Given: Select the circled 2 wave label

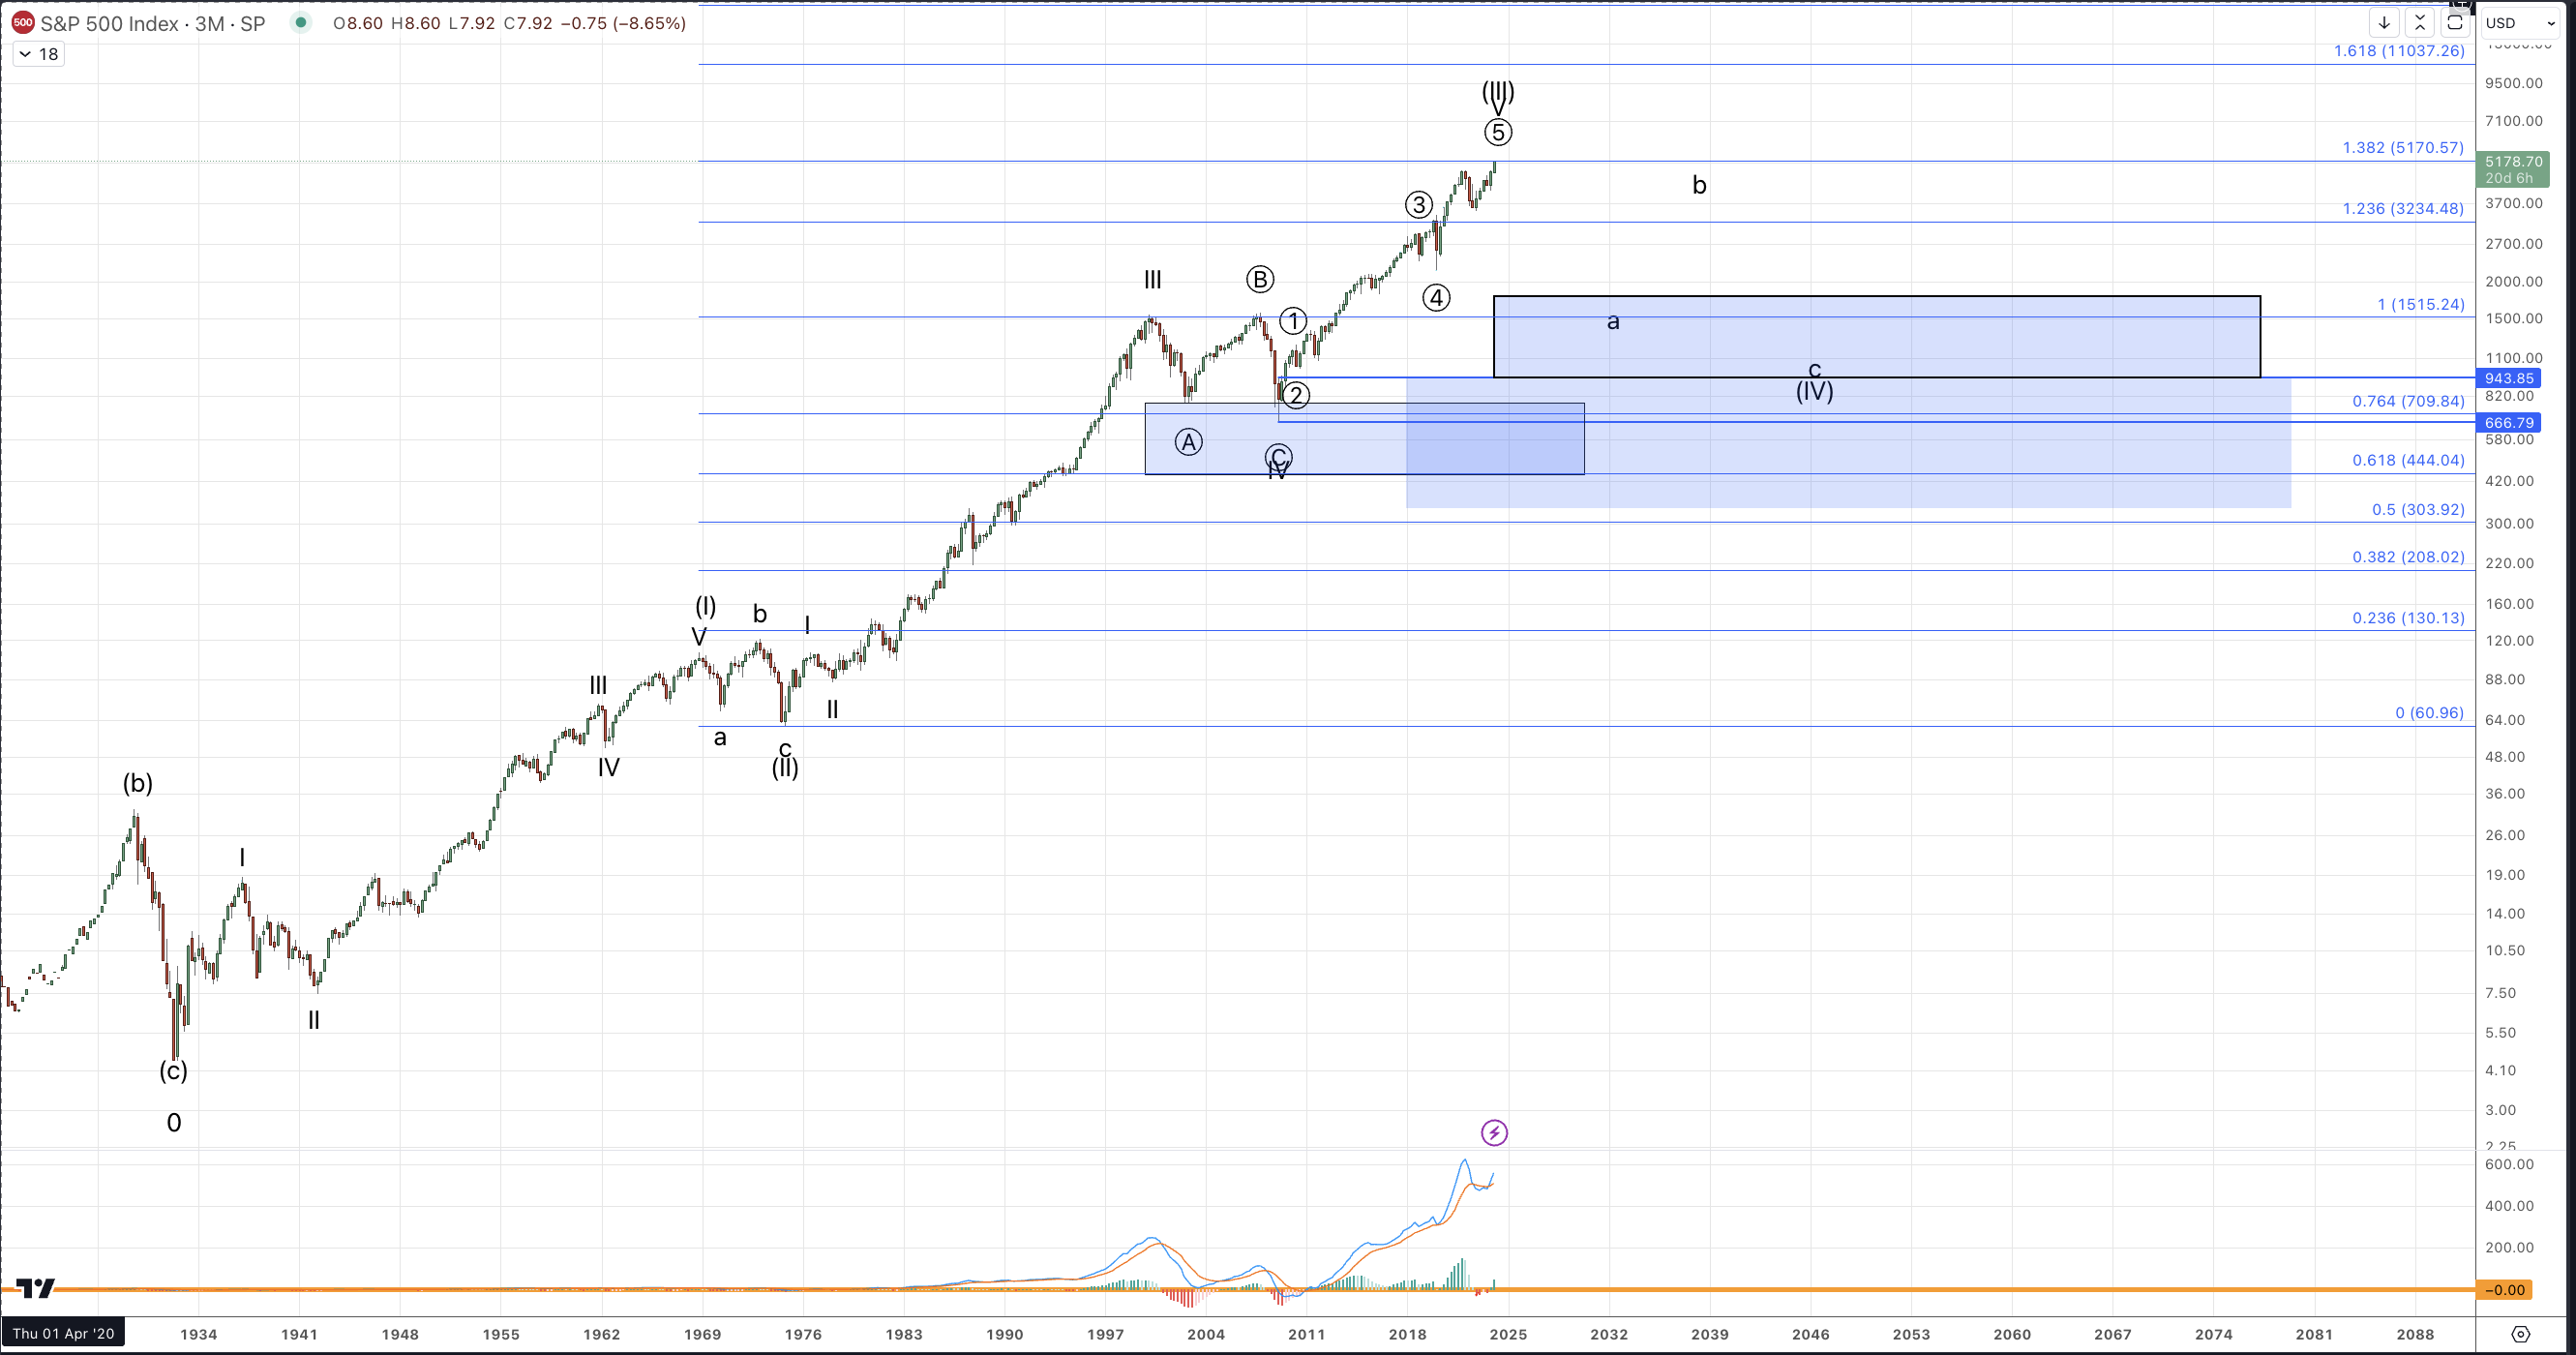Looking at the screenshot, I should (1296, 395).
